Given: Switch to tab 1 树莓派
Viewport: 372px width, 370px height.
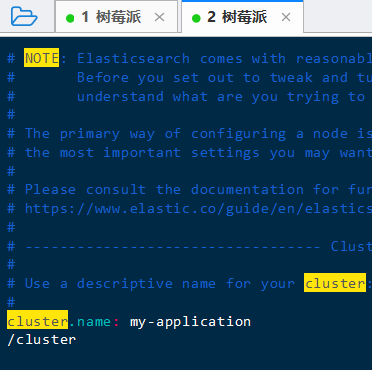Looking at the screenshot, I should pyautogui.click(x=116, y=17).
